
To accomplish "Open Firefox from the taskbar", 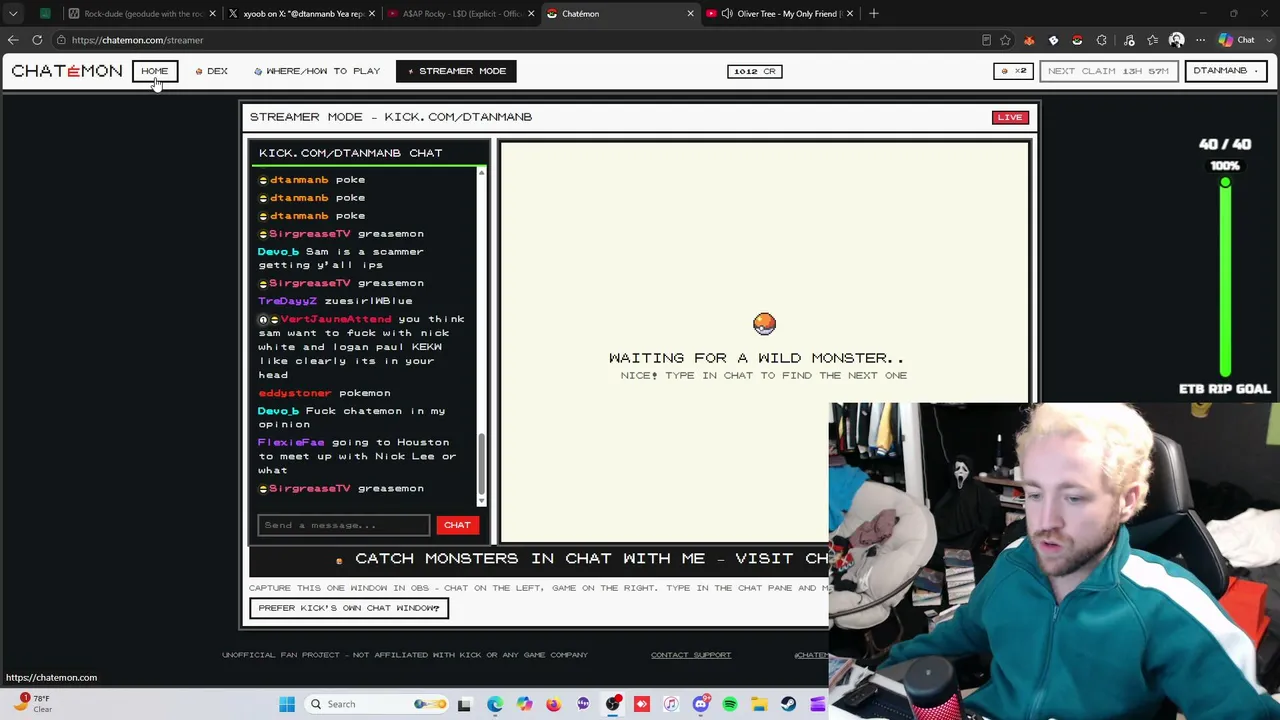I will pos(553,704).
